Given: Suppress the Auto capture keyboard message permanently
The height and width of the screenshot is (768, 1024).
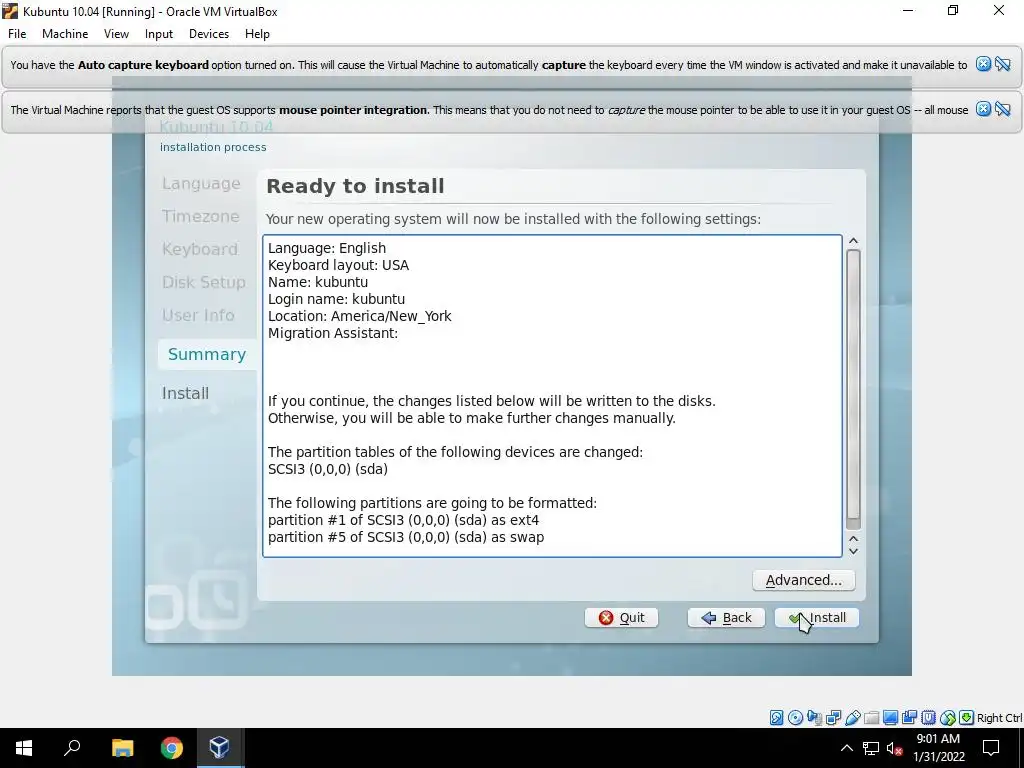Looking at the screenshot, I should click(x=1003, y=64).
